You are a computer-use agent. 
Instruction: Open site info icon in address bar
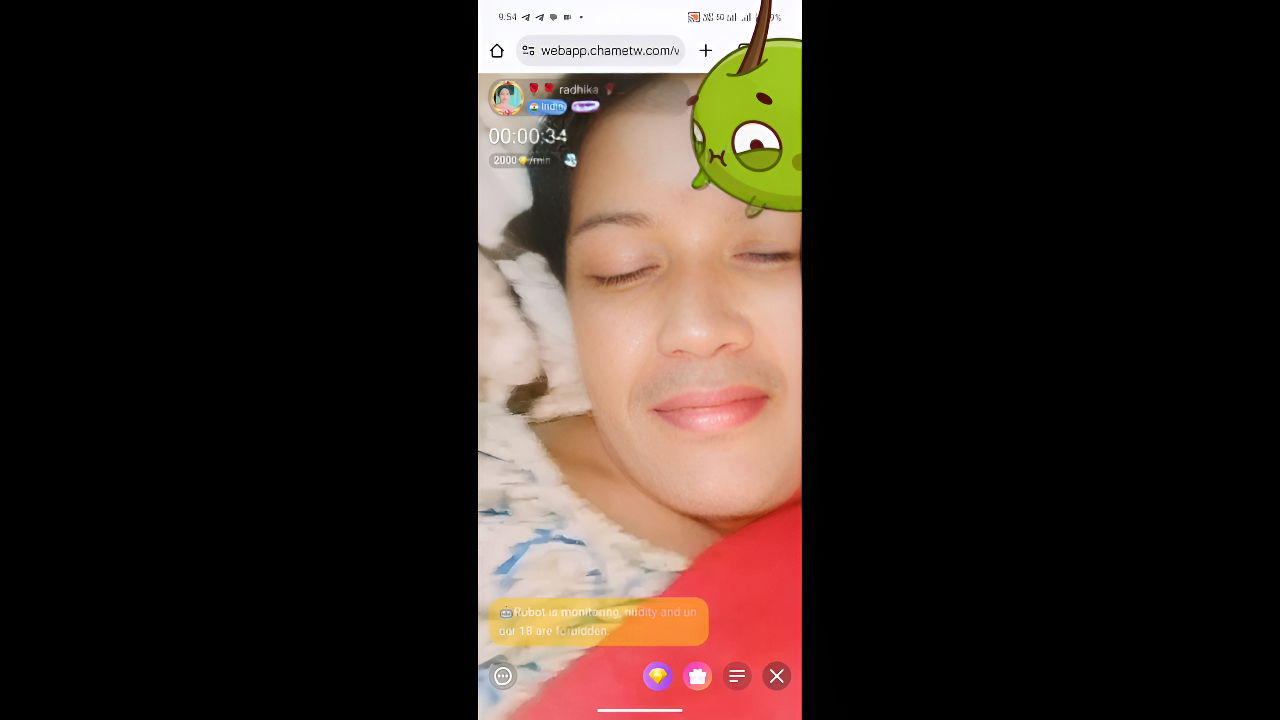(x=528, y=51)
